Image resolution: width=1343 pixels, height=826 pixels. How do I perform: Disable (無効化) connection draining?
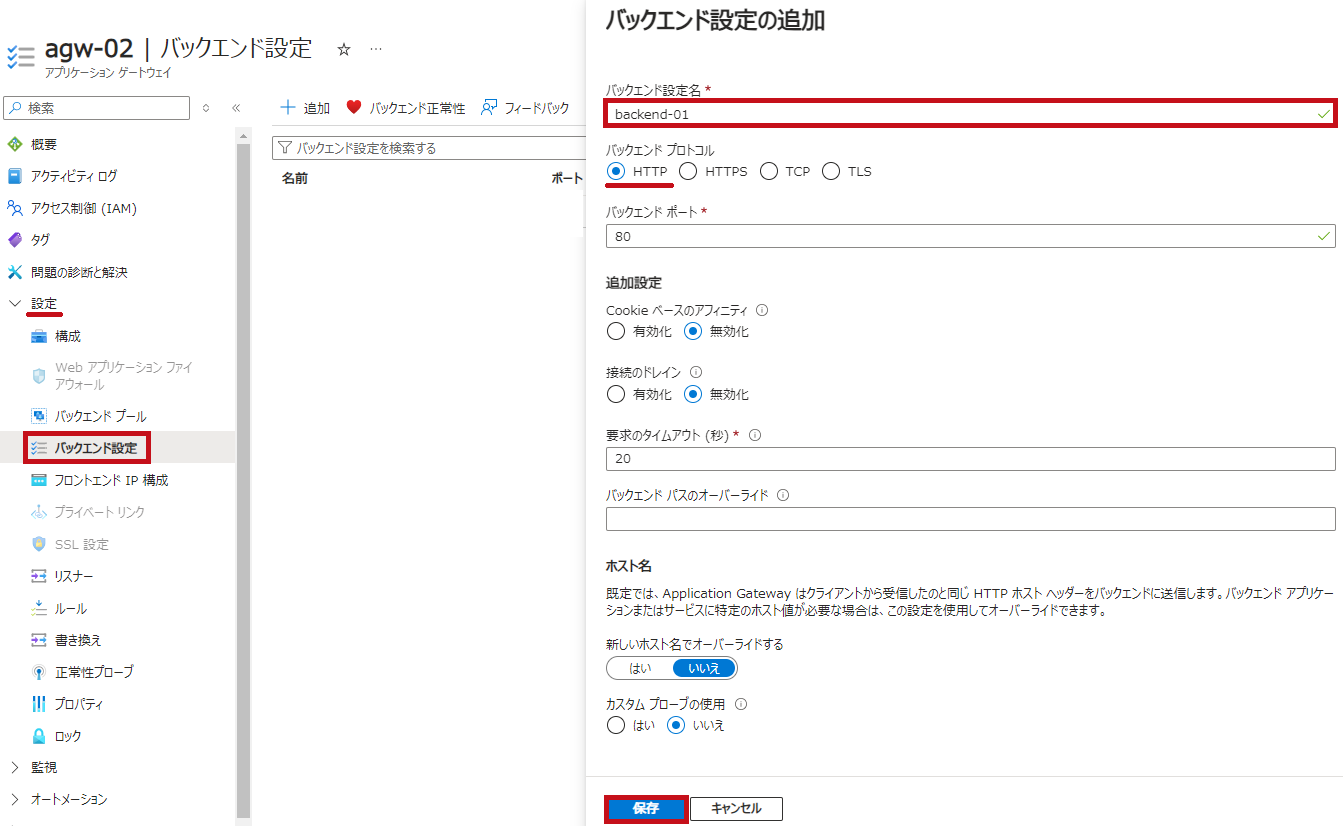point(693,394)
